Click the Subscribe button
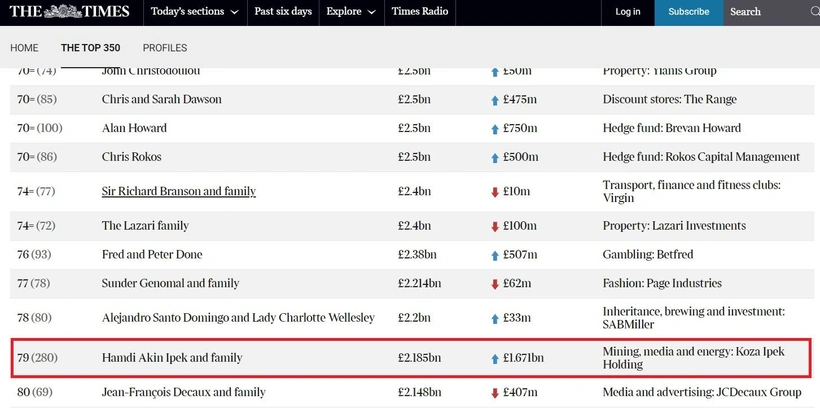 (x=689, y=12)
